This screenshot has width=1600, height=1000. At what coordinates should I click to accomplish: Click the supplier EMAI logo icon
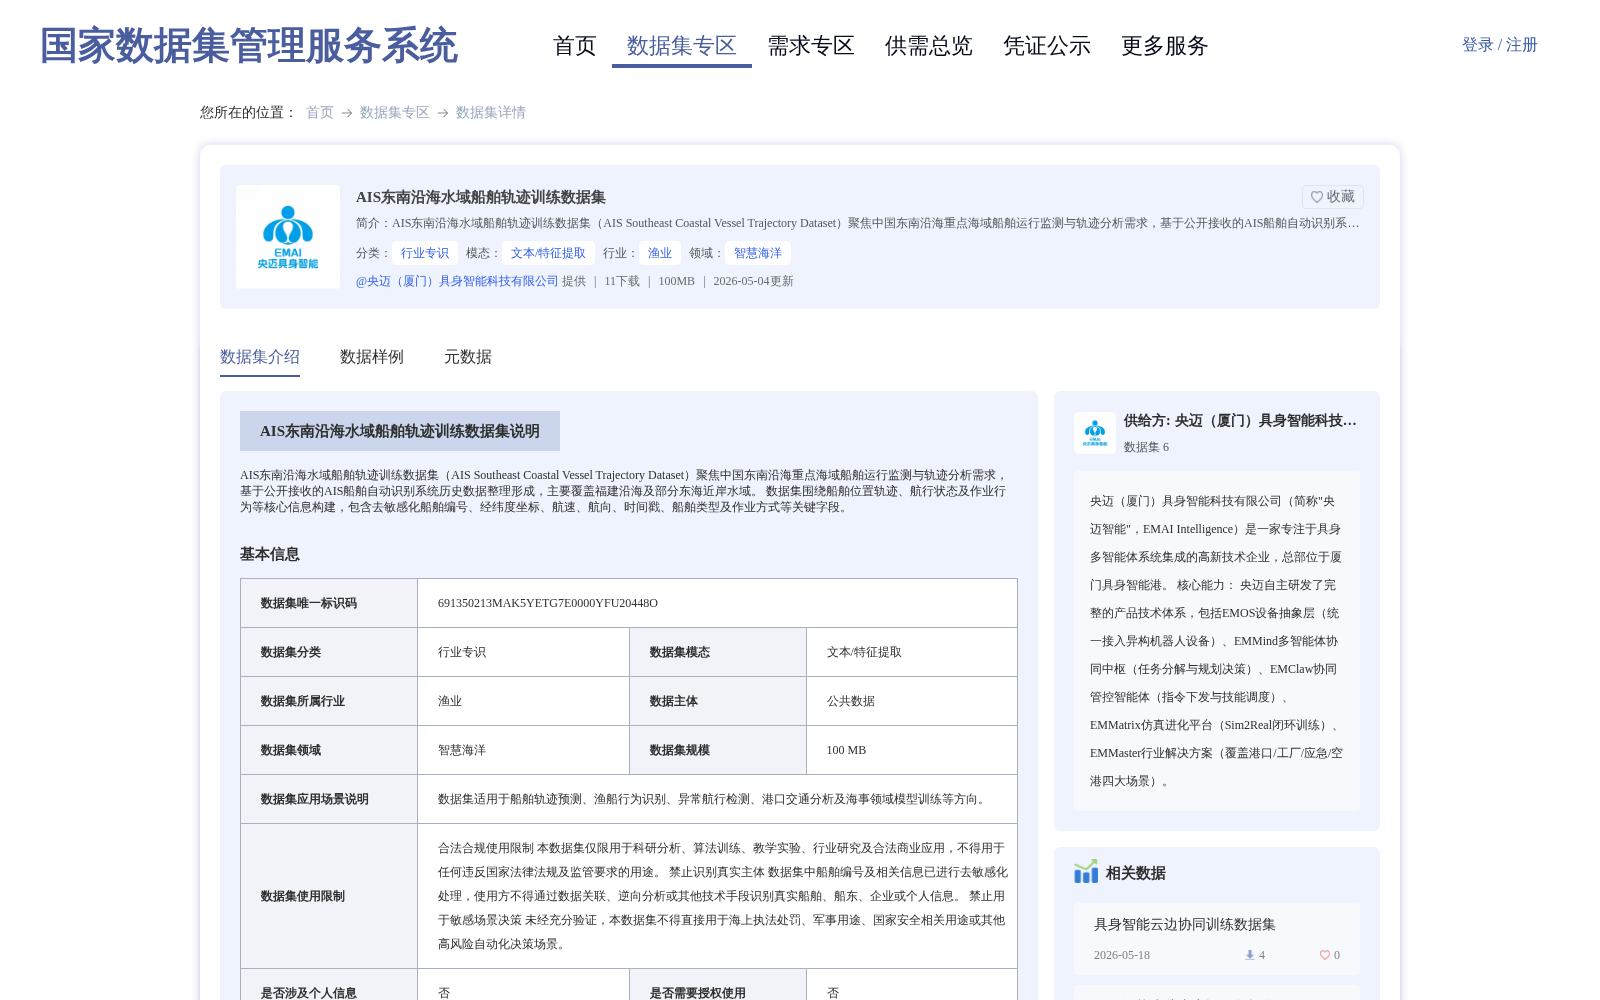pos(1095,433)
